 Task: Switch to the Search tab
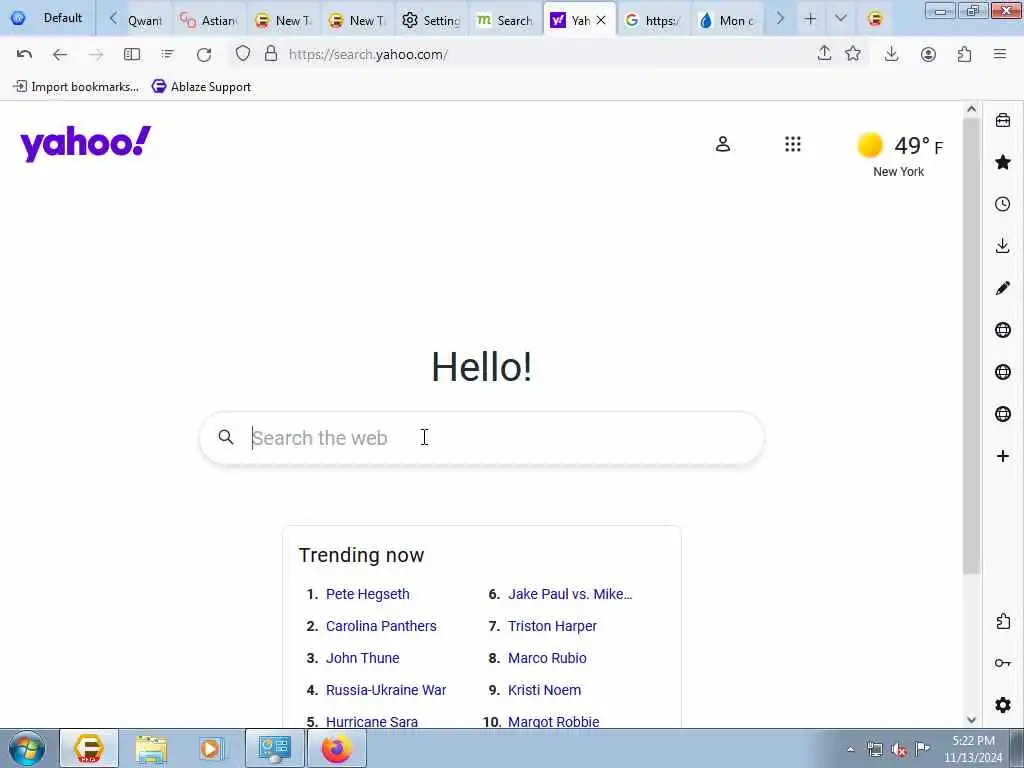pyautogui.click(x=505, y=20)
